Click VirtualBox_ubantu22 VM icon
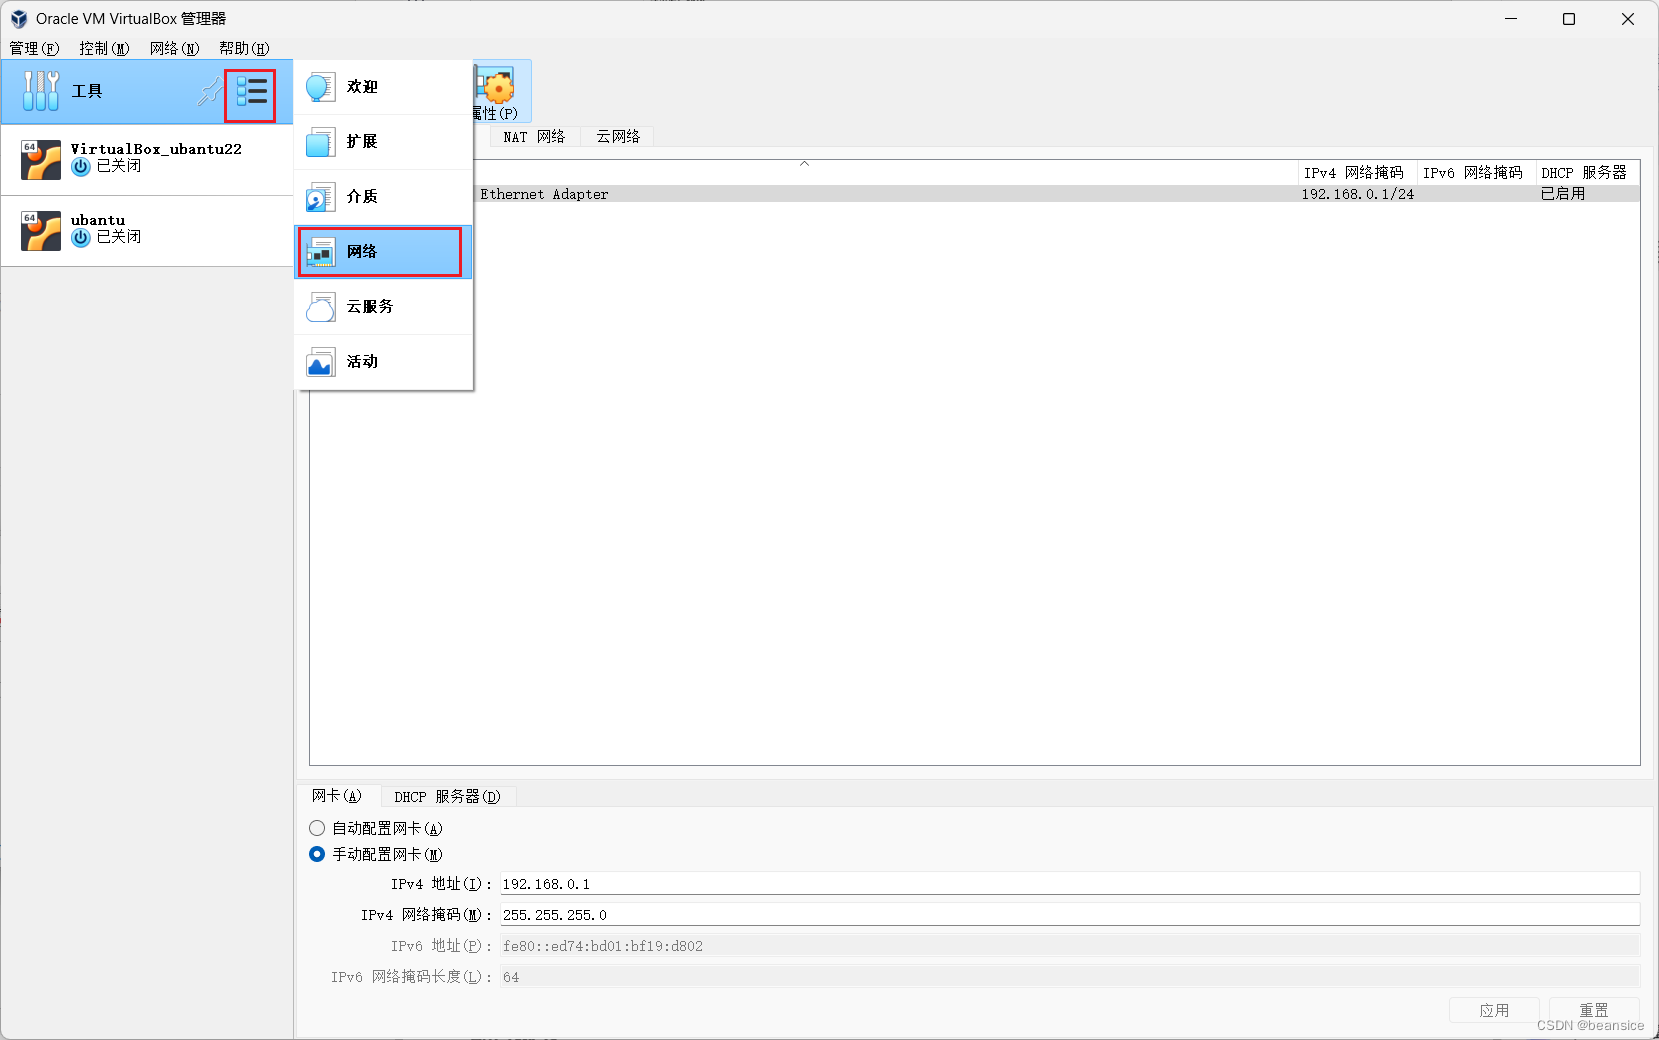Image resolution: width=1659 pixels, height=1040 pixels. coord(41,160)
